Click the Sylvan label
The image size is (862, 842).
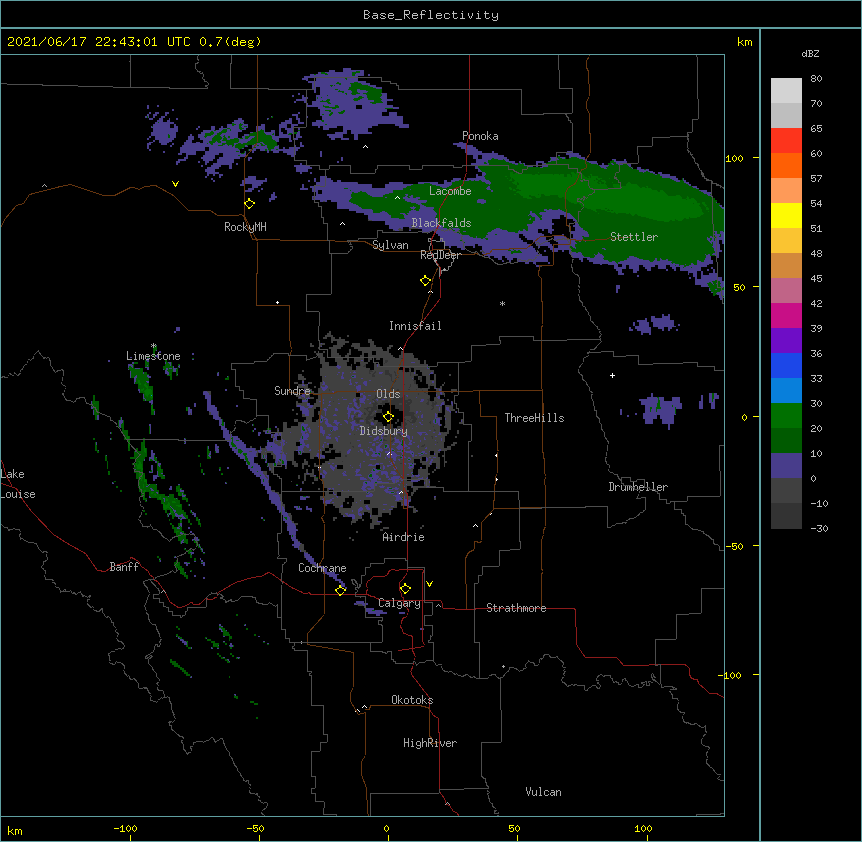pyautogui.click(x=390, y=245)
